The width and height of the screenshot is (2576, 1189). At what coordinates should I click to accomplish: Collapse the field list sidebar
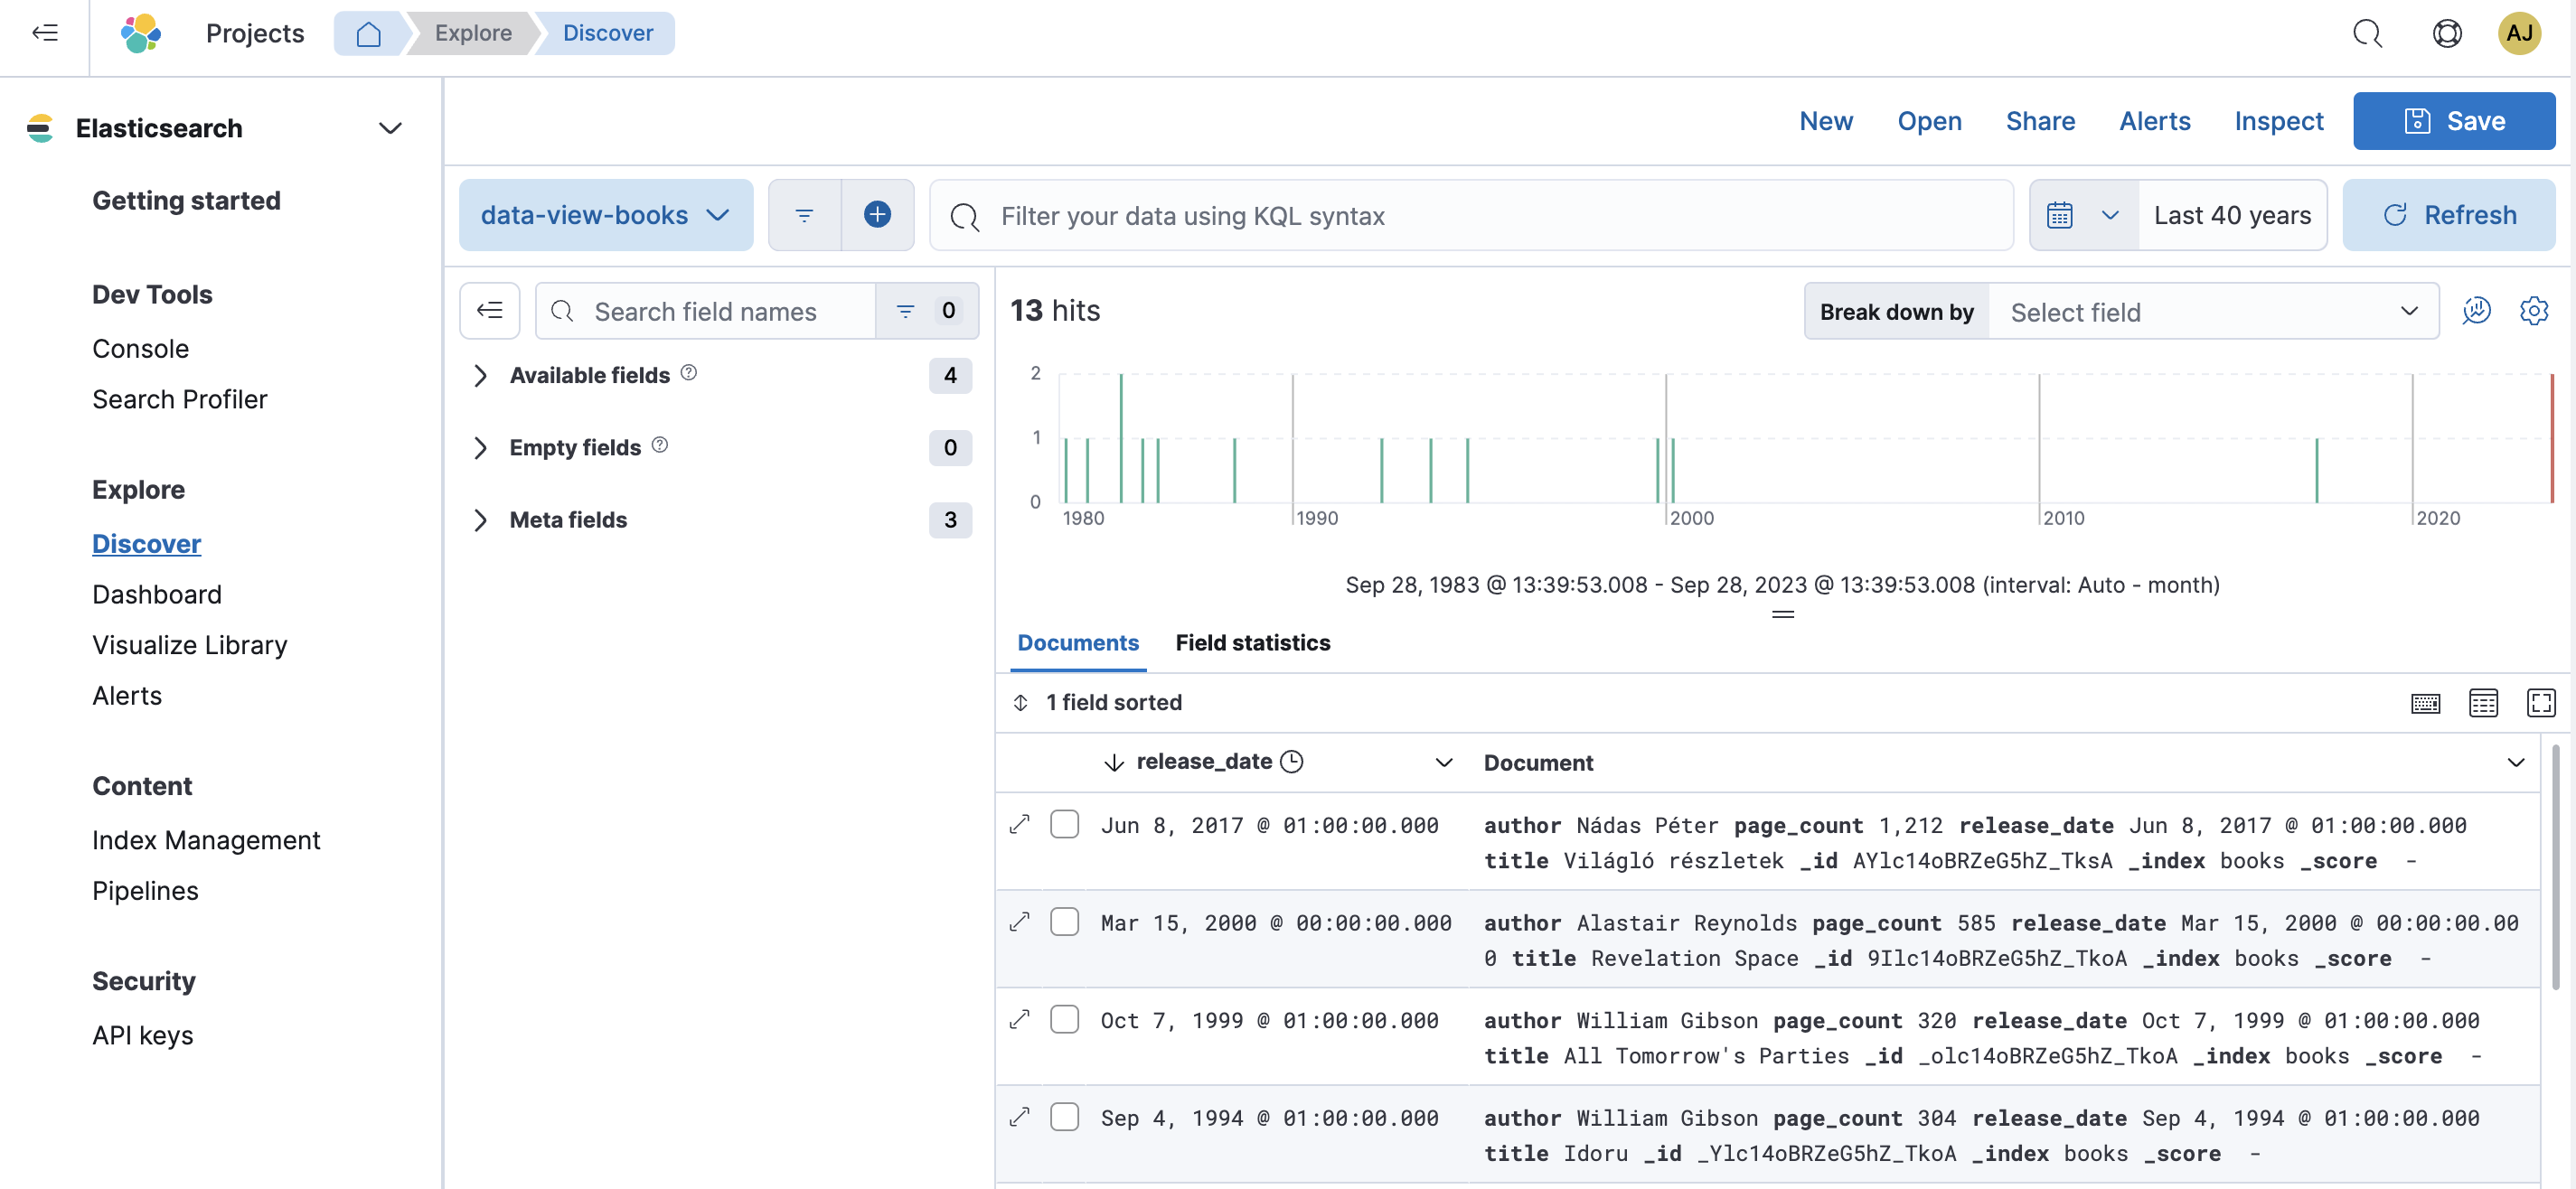[x=489, y=311]
